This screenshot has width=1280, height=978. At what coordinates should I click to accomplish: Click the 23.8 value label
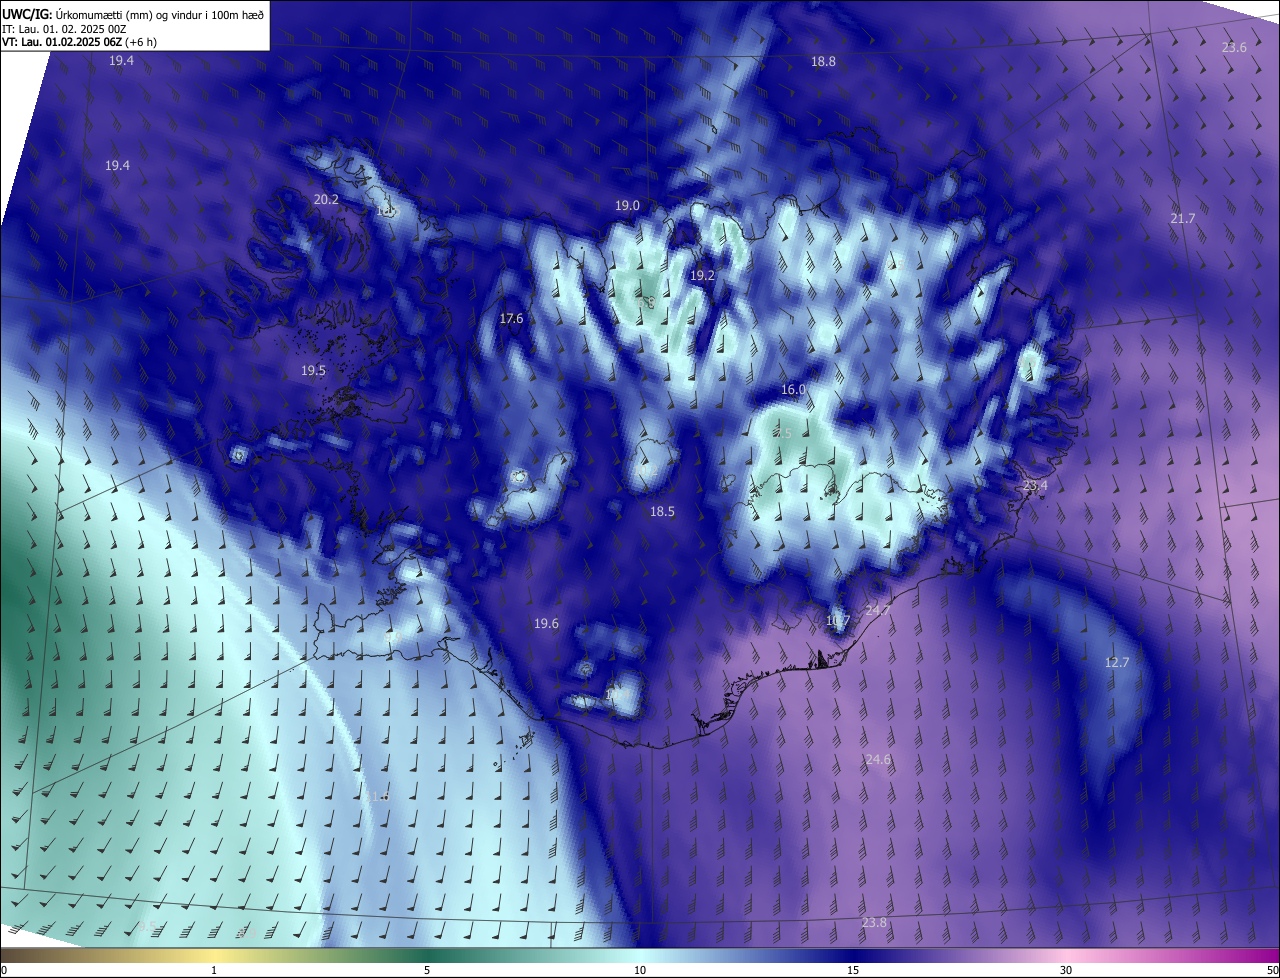(874, 923)
